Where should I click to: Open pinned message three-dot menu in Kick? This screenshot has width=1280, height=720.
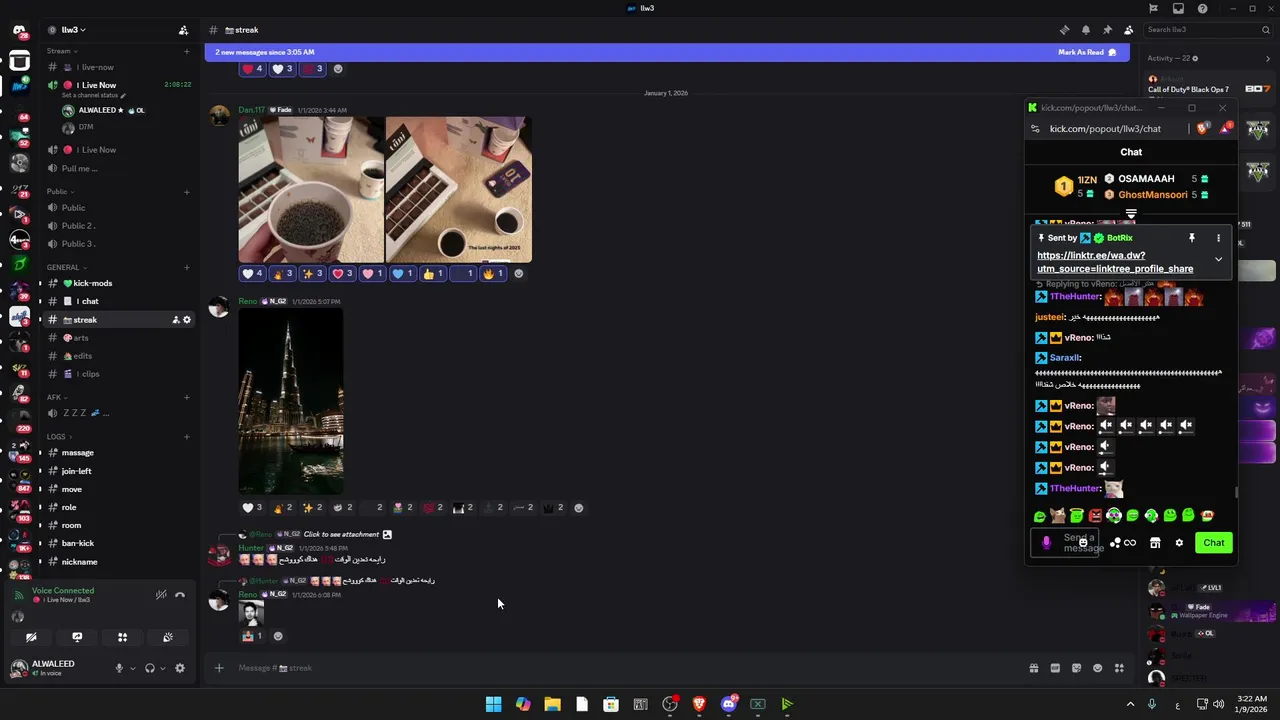1218,238
